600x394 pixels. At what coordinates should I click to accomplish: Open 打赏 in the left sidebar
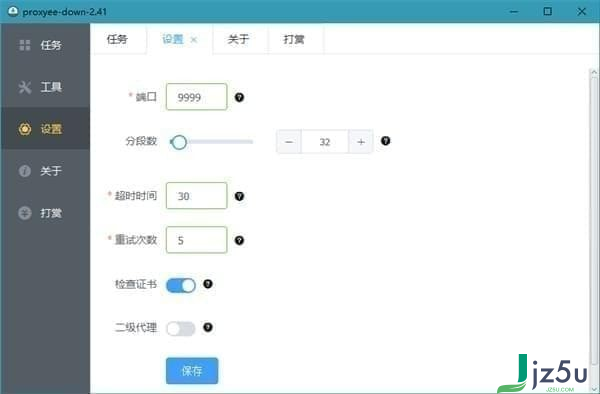(x=45, y=213)
